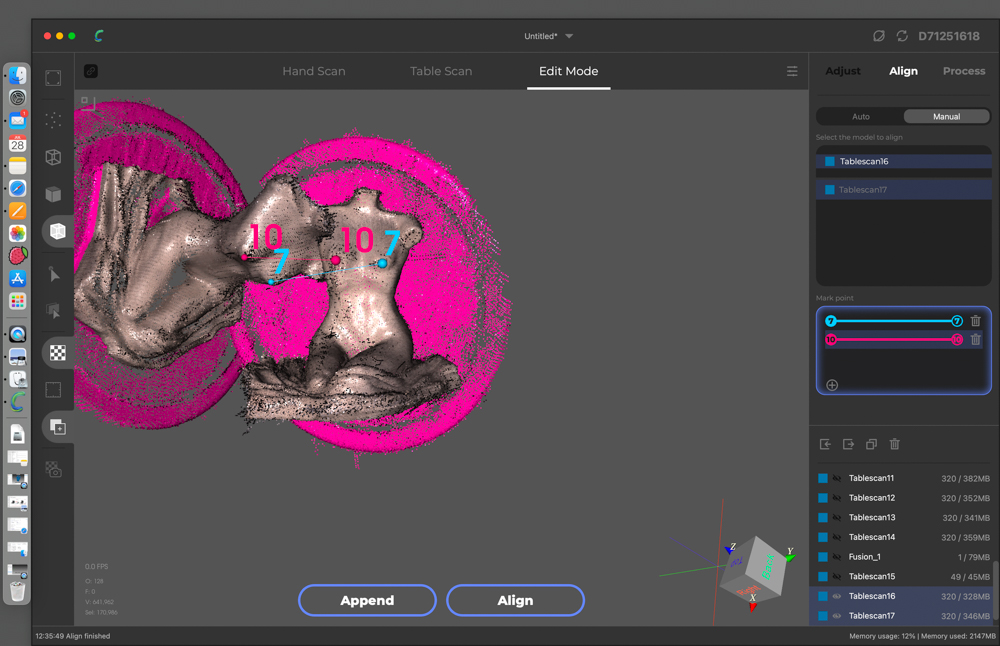Toggle visibility of Fusion_1

(837, 557)
